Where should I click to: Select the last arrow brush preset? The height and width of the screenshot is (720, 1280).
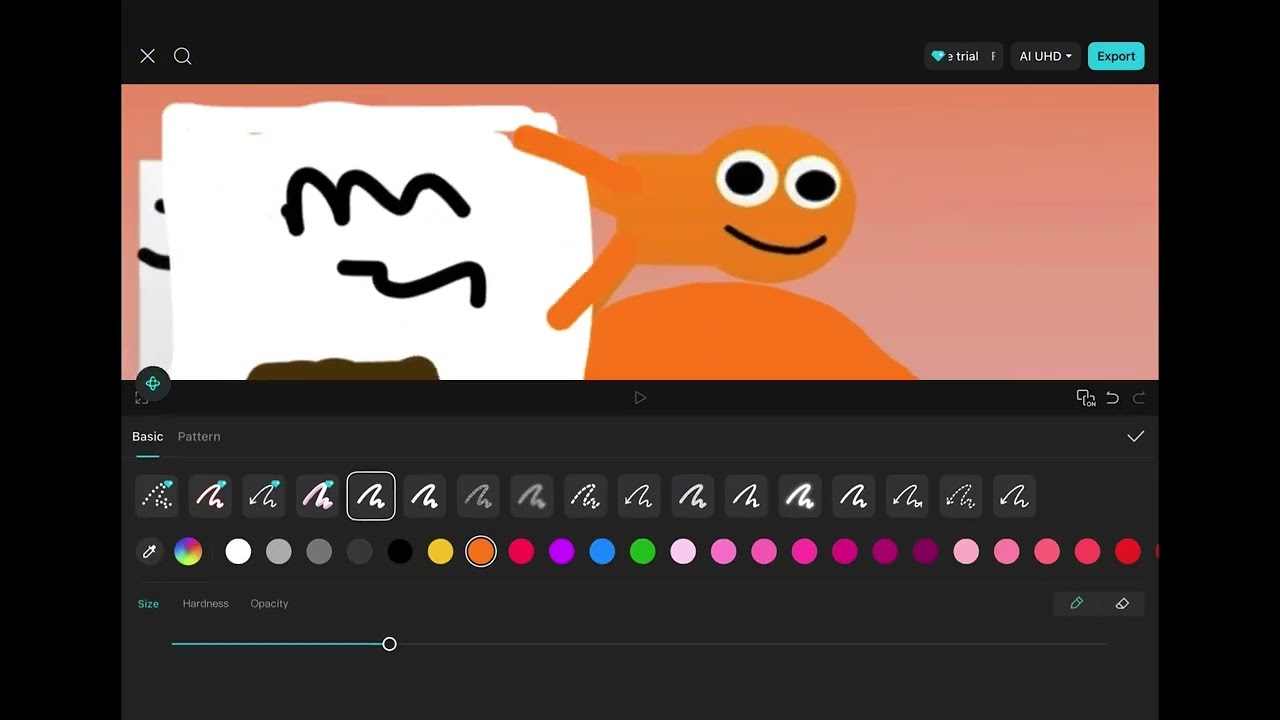[x=1014, y=496]
